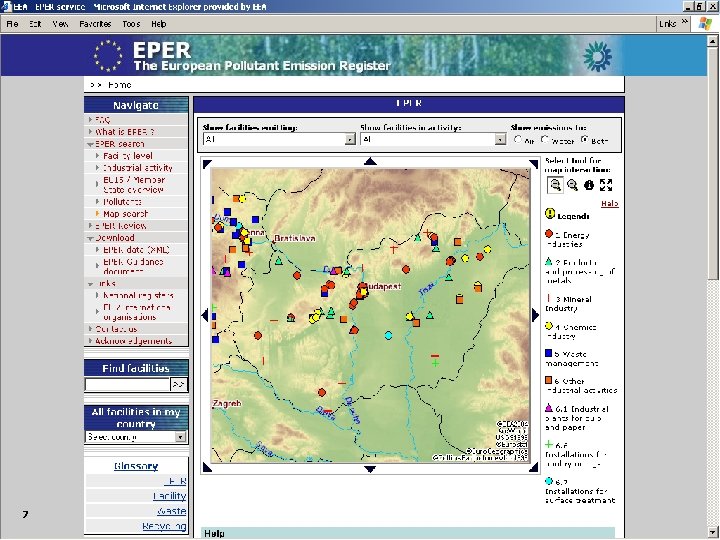Expand the EPER Review navigation item
The width and height of the screenshot is (720, 540).
90,225
